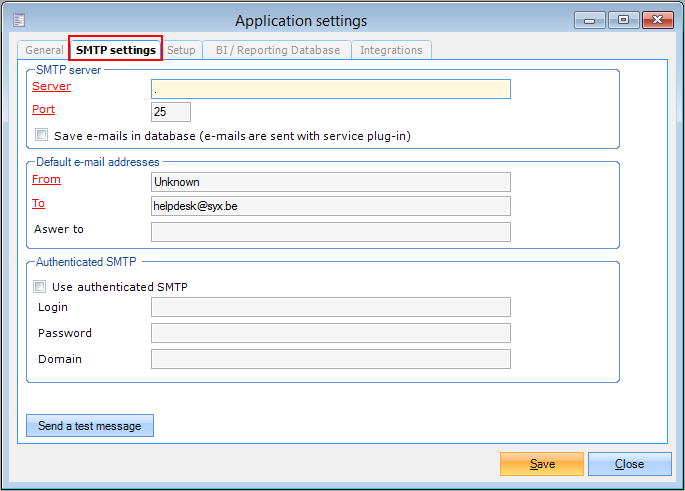Enable Save e-mails in database checkbox
This screenshot has width=685, height=491.
pyautogui.click(x=42, y=135)
